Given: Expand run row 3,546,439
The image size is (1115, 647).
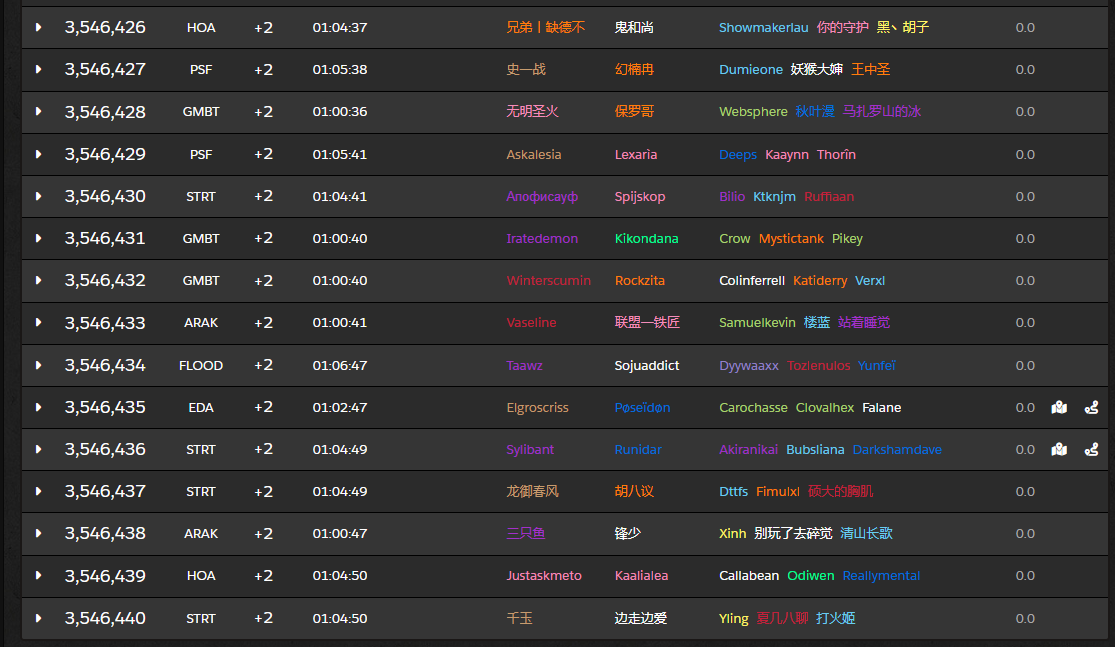Looking at the screenshot, I should tap(38, 576).
